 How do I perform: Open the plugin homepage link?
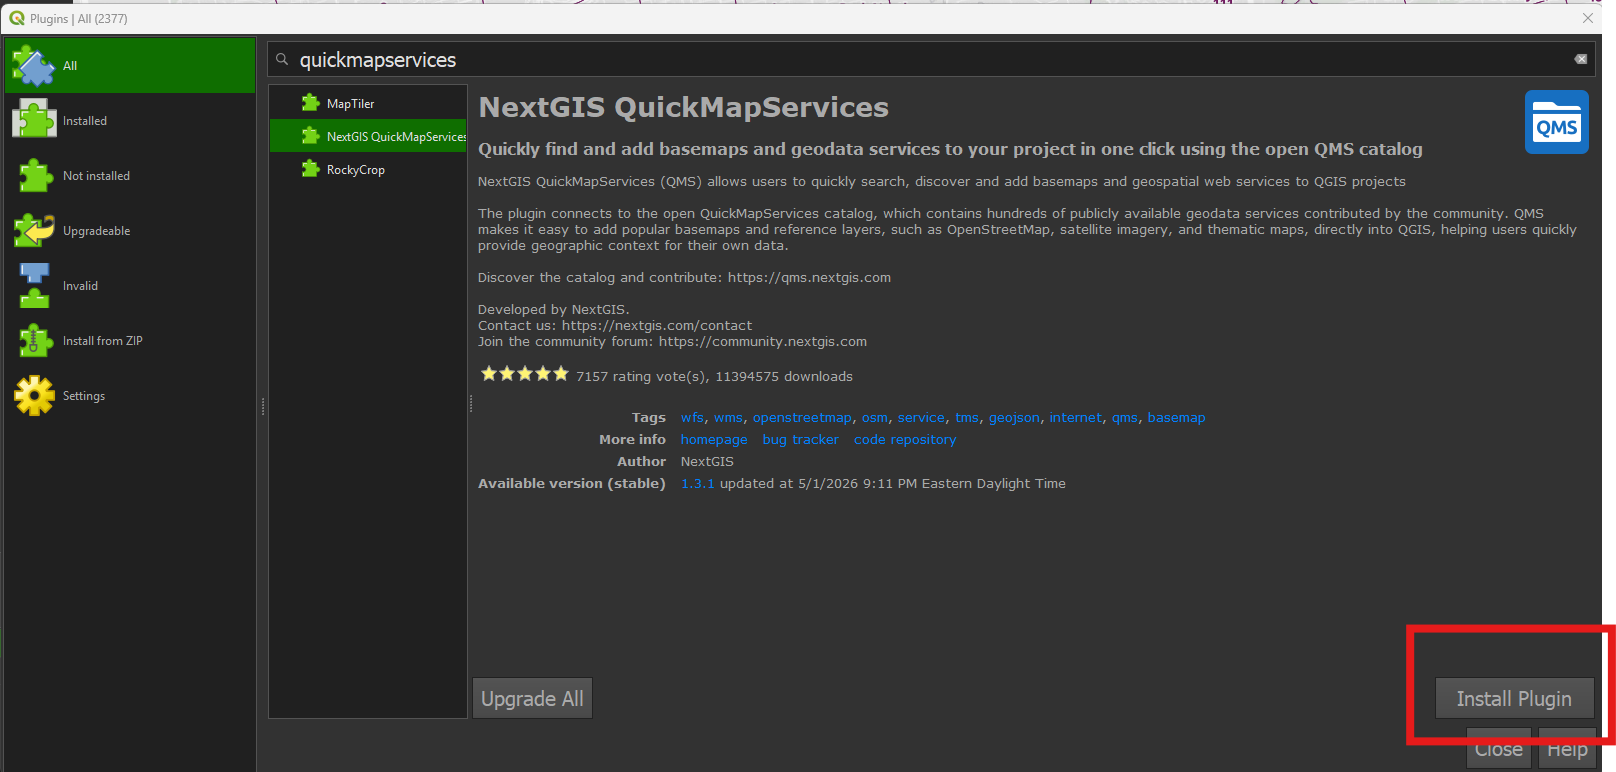pos(714,440)
